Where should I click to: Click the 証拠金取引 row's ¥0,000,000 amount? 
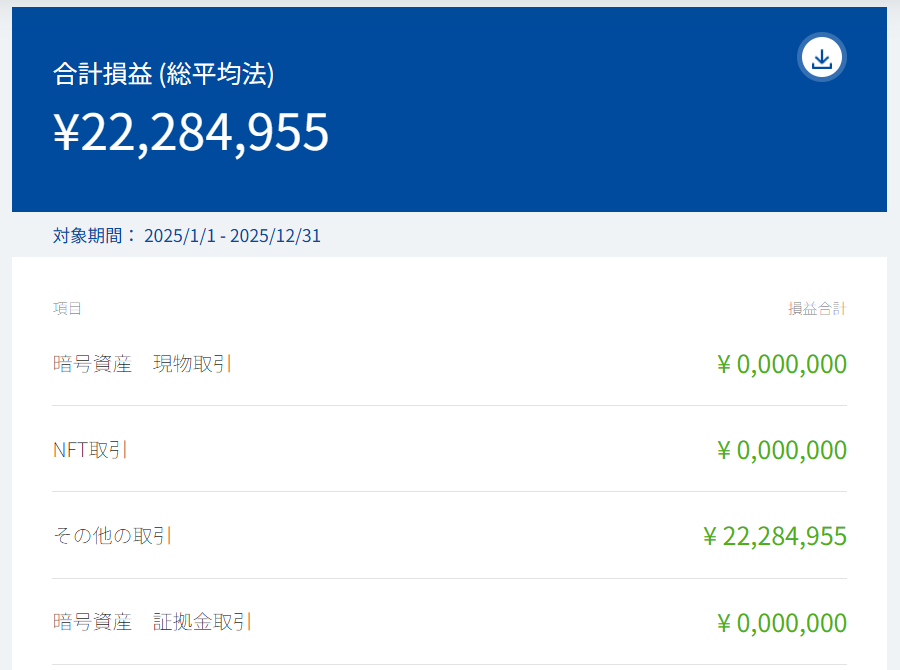(x=782, y=622)
